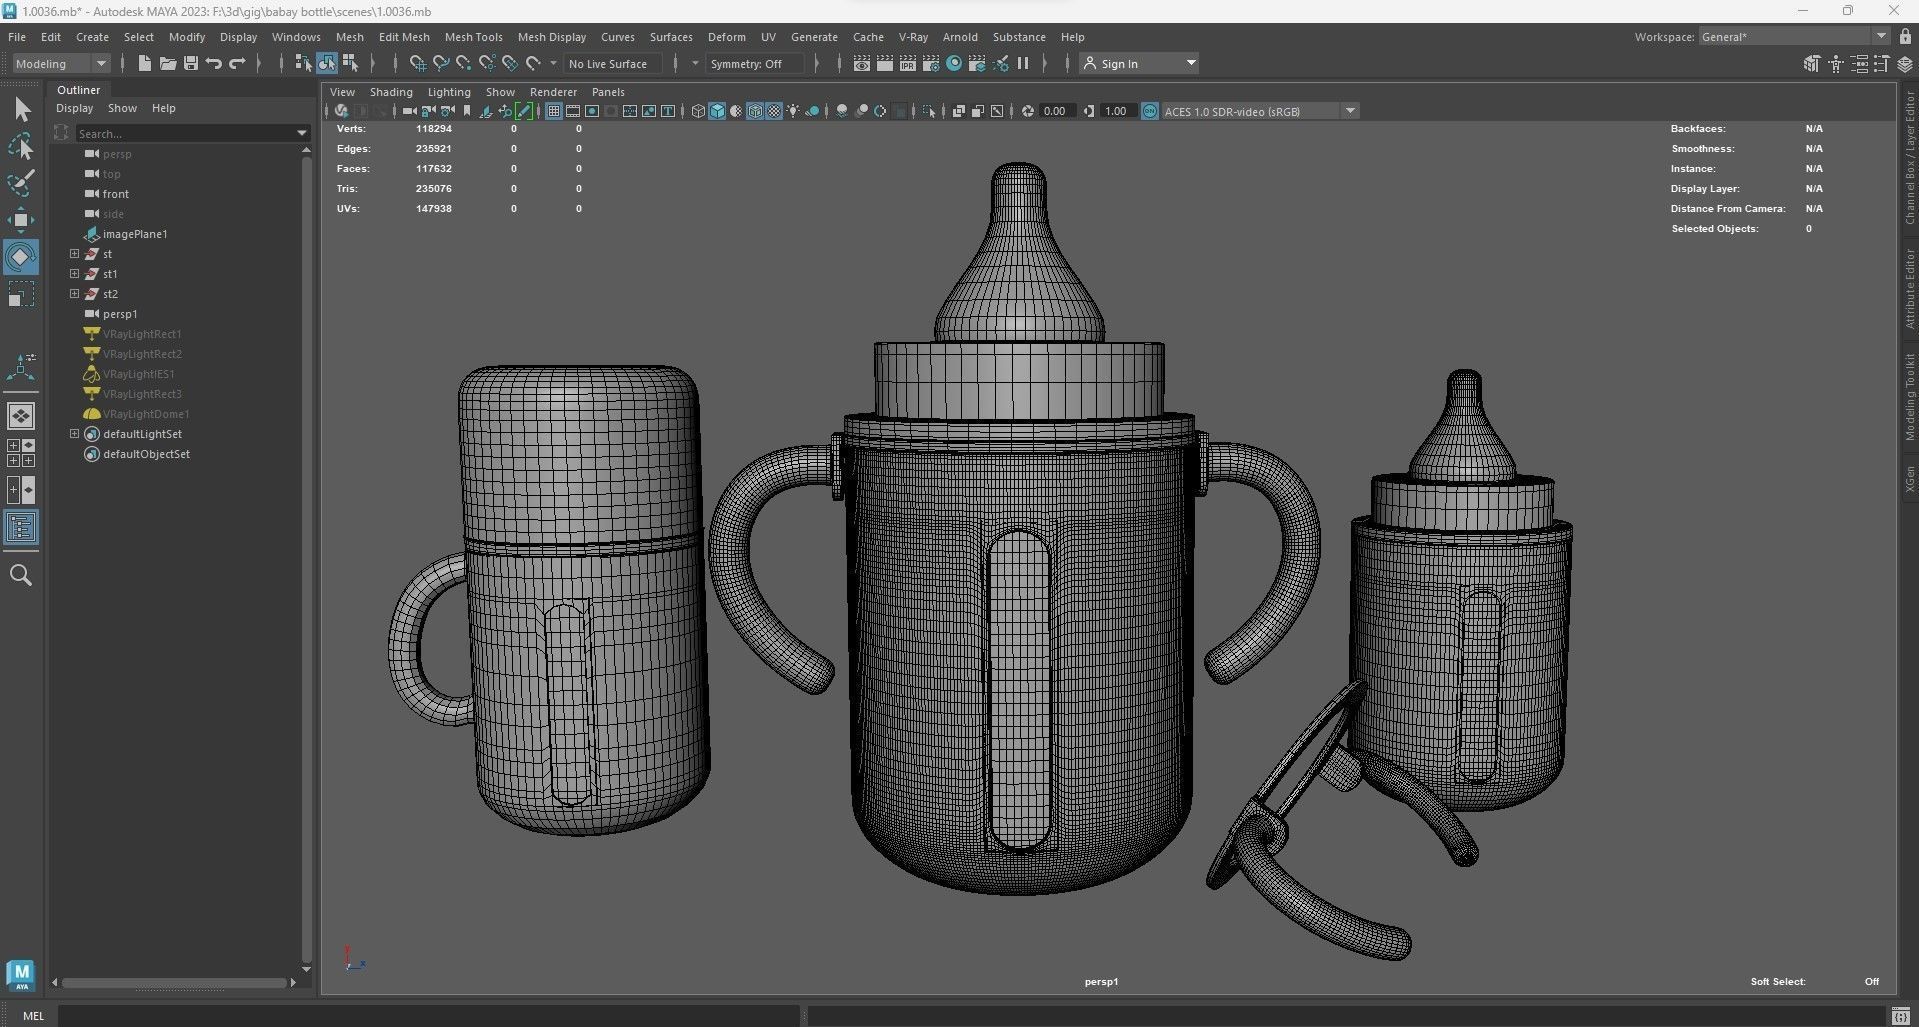This screenshot has height=1027, width=1919.
Task: Pick the Paint Selection tool in toolbox
Action: (x=21, y=183)
